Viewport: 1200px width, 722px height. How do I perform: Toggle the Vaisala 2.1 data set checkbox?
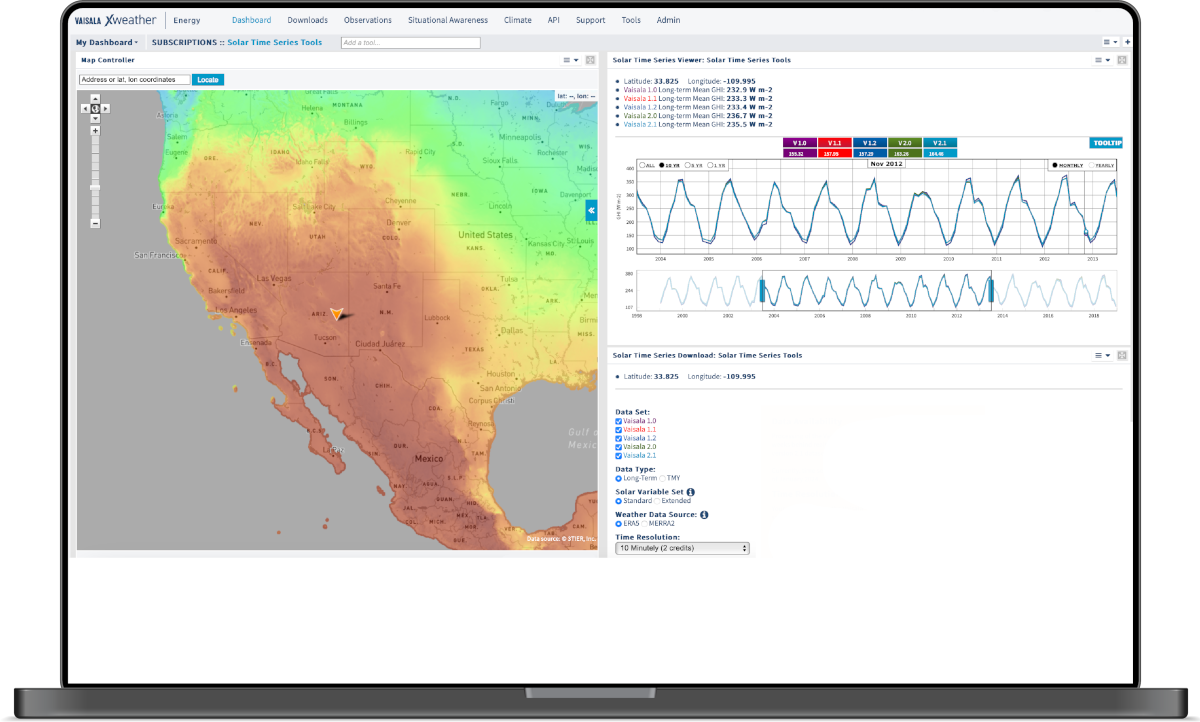click(x=618, y=455)
